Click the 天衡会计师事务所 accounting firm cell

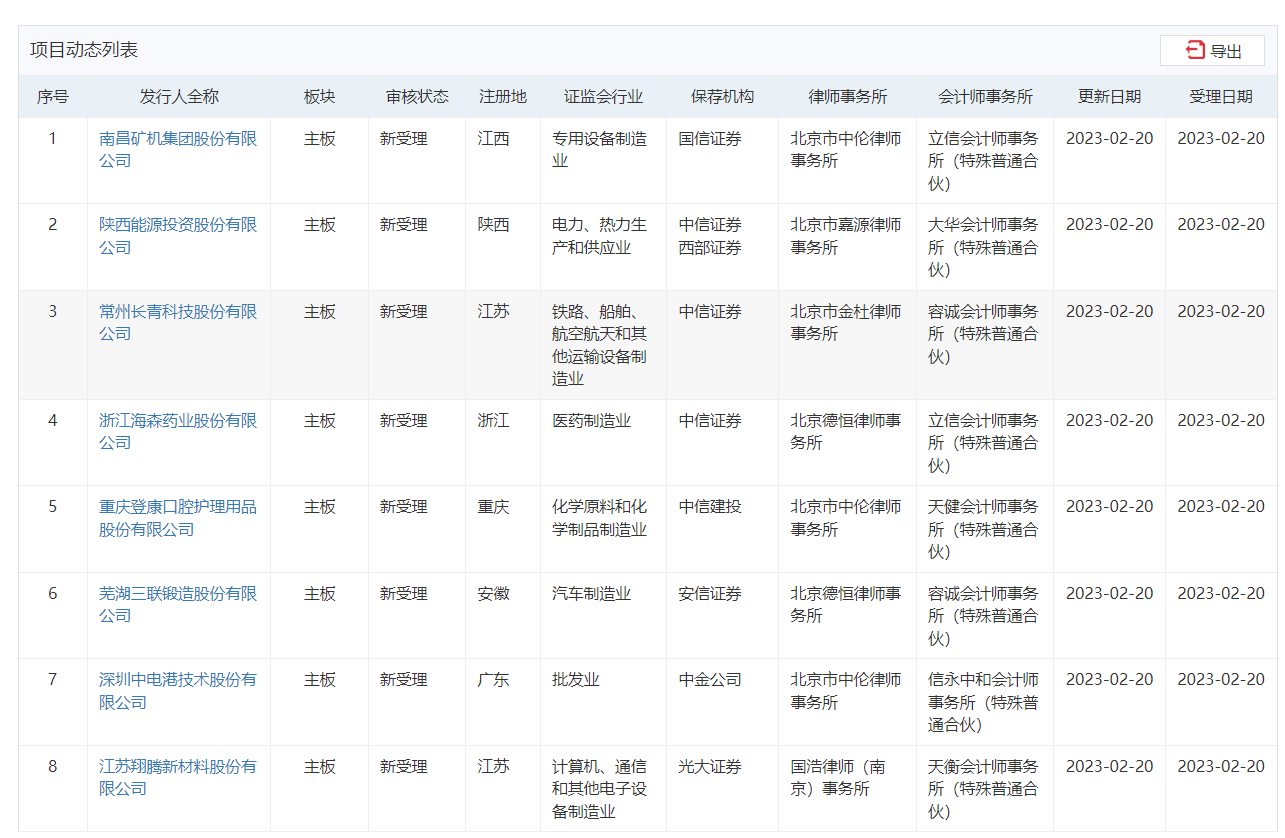(984, 789)
